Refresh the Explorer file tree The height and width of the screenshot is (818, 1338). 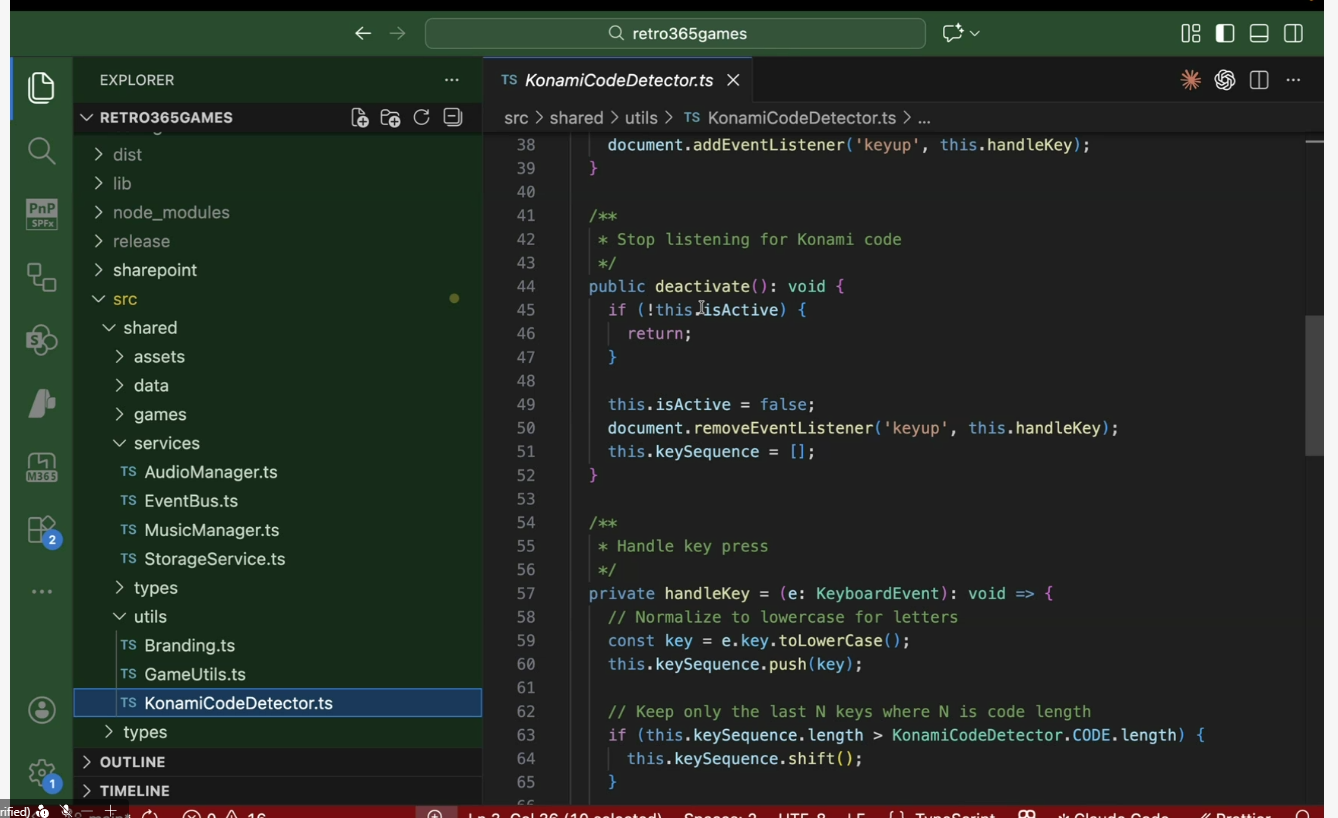pos(421,118)
